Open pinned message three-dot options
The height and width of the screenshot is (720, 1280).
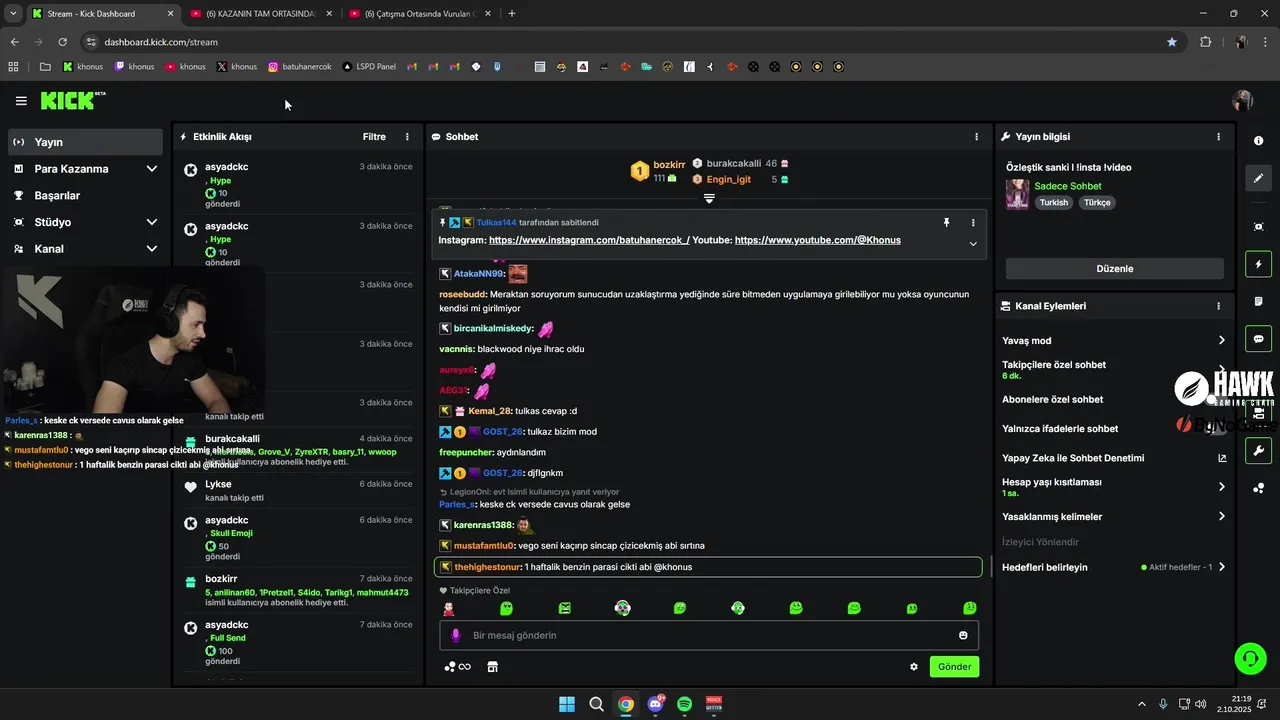click(973, 222)
